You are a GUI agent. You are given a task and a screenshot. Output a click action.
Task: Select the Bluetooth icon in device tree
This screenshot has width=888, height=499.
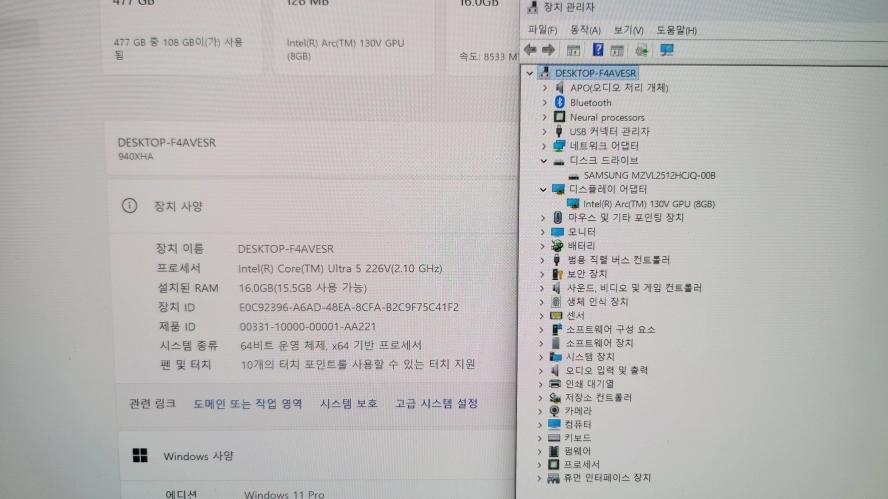click(560, 102)
